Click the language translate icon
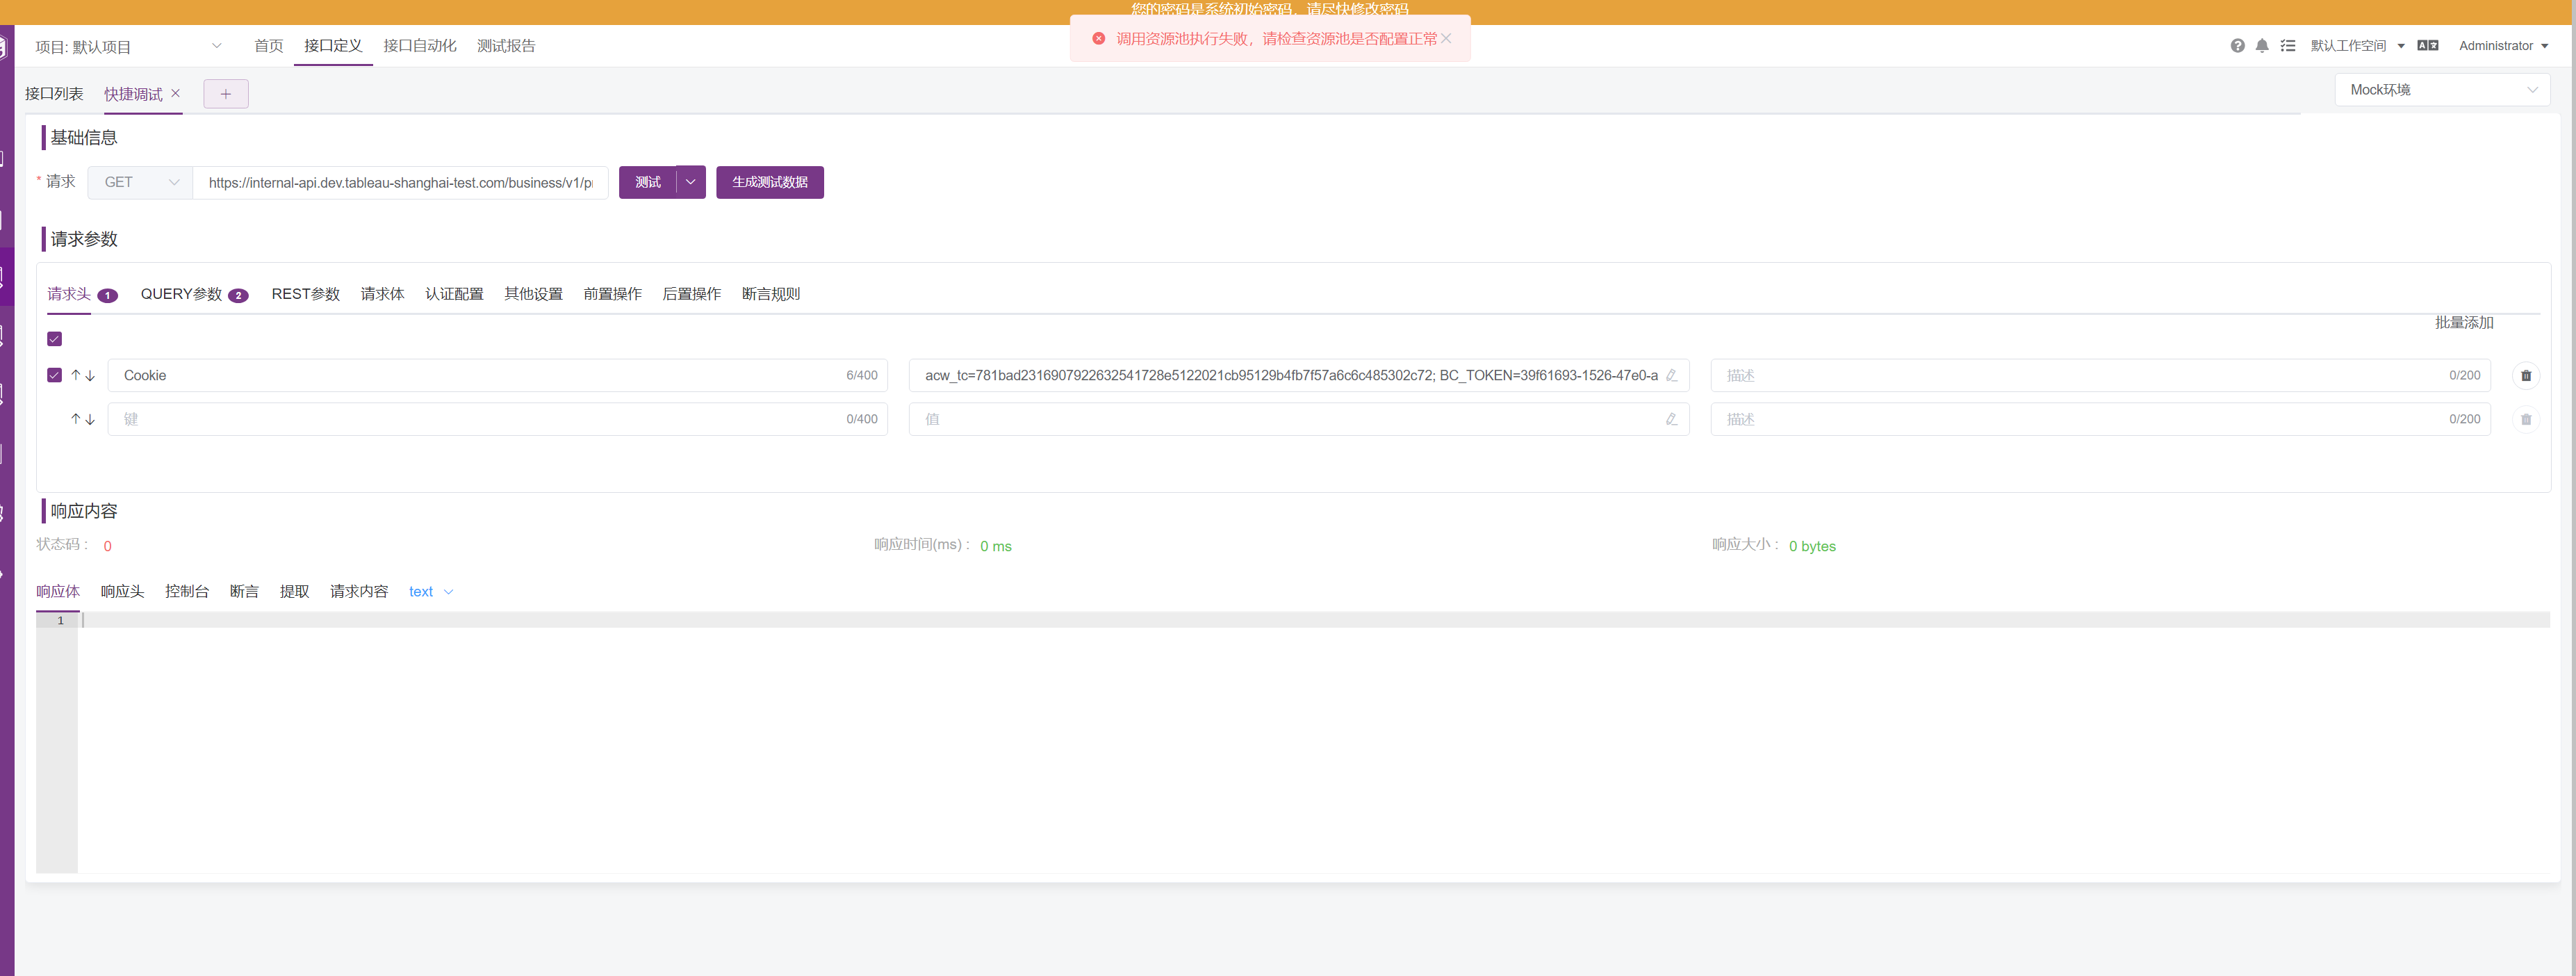 pyautogui.click(x=2427, y=46)
